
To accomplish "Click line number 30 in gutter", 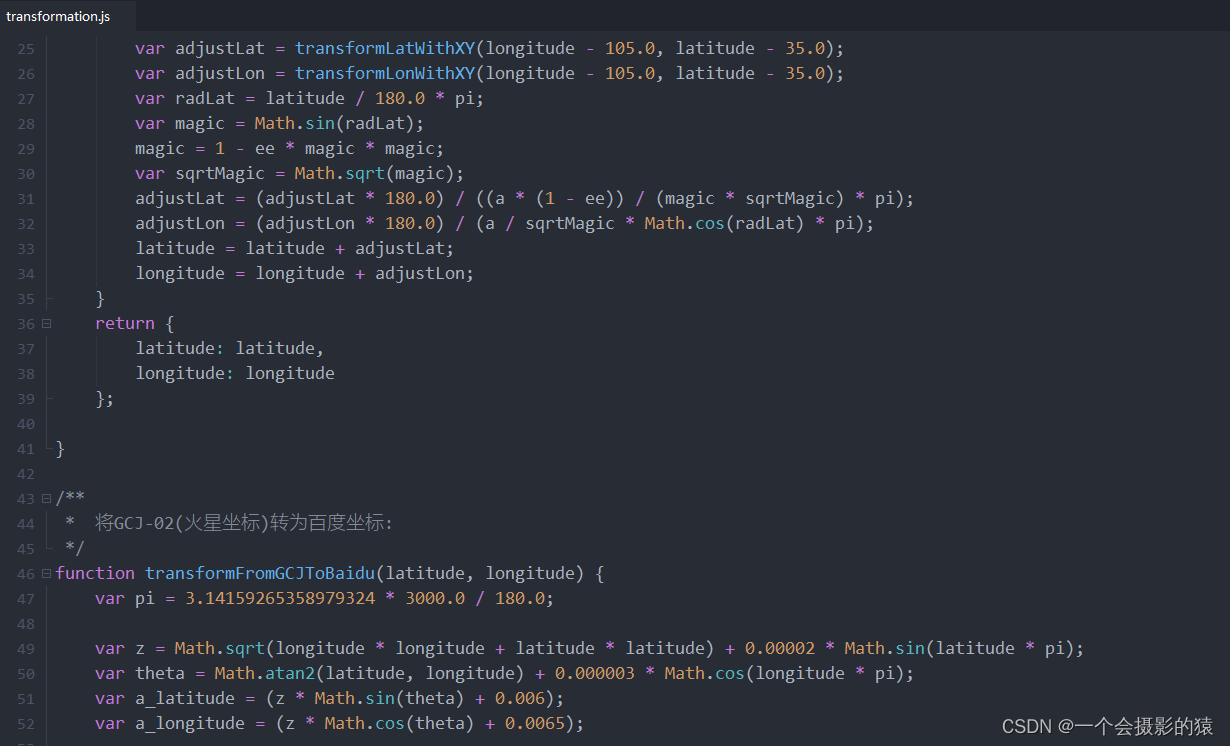I will coord(25,174).
